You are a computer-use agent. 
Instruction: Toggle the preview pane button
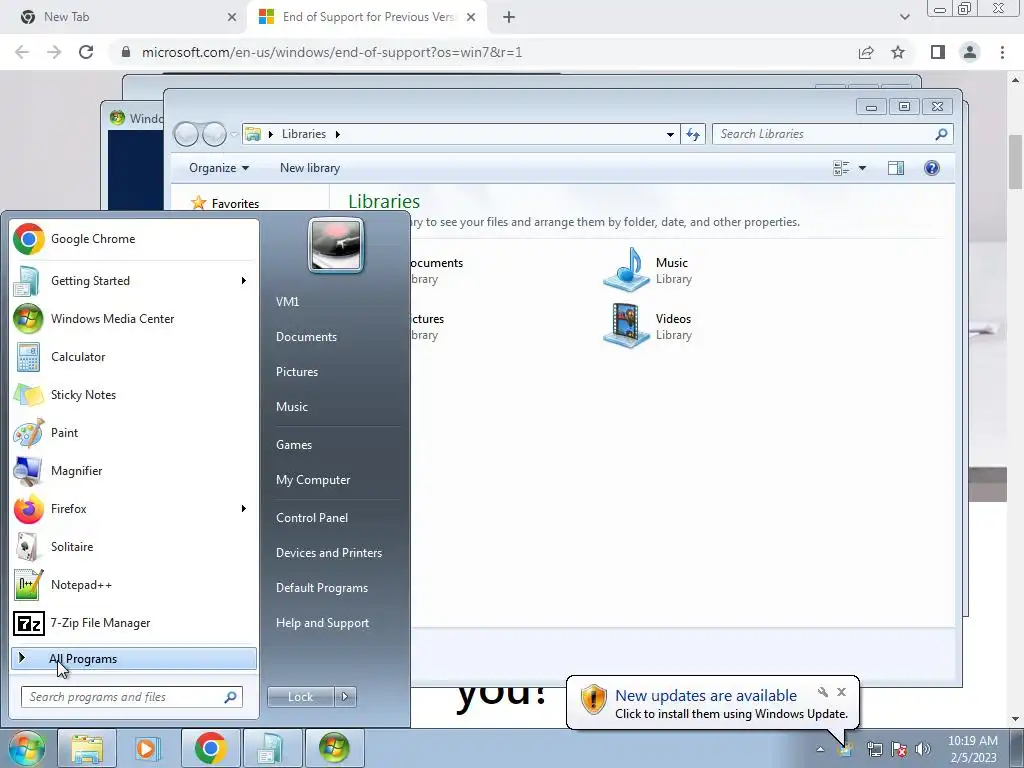pyautogui.click(x=896, y=168)
